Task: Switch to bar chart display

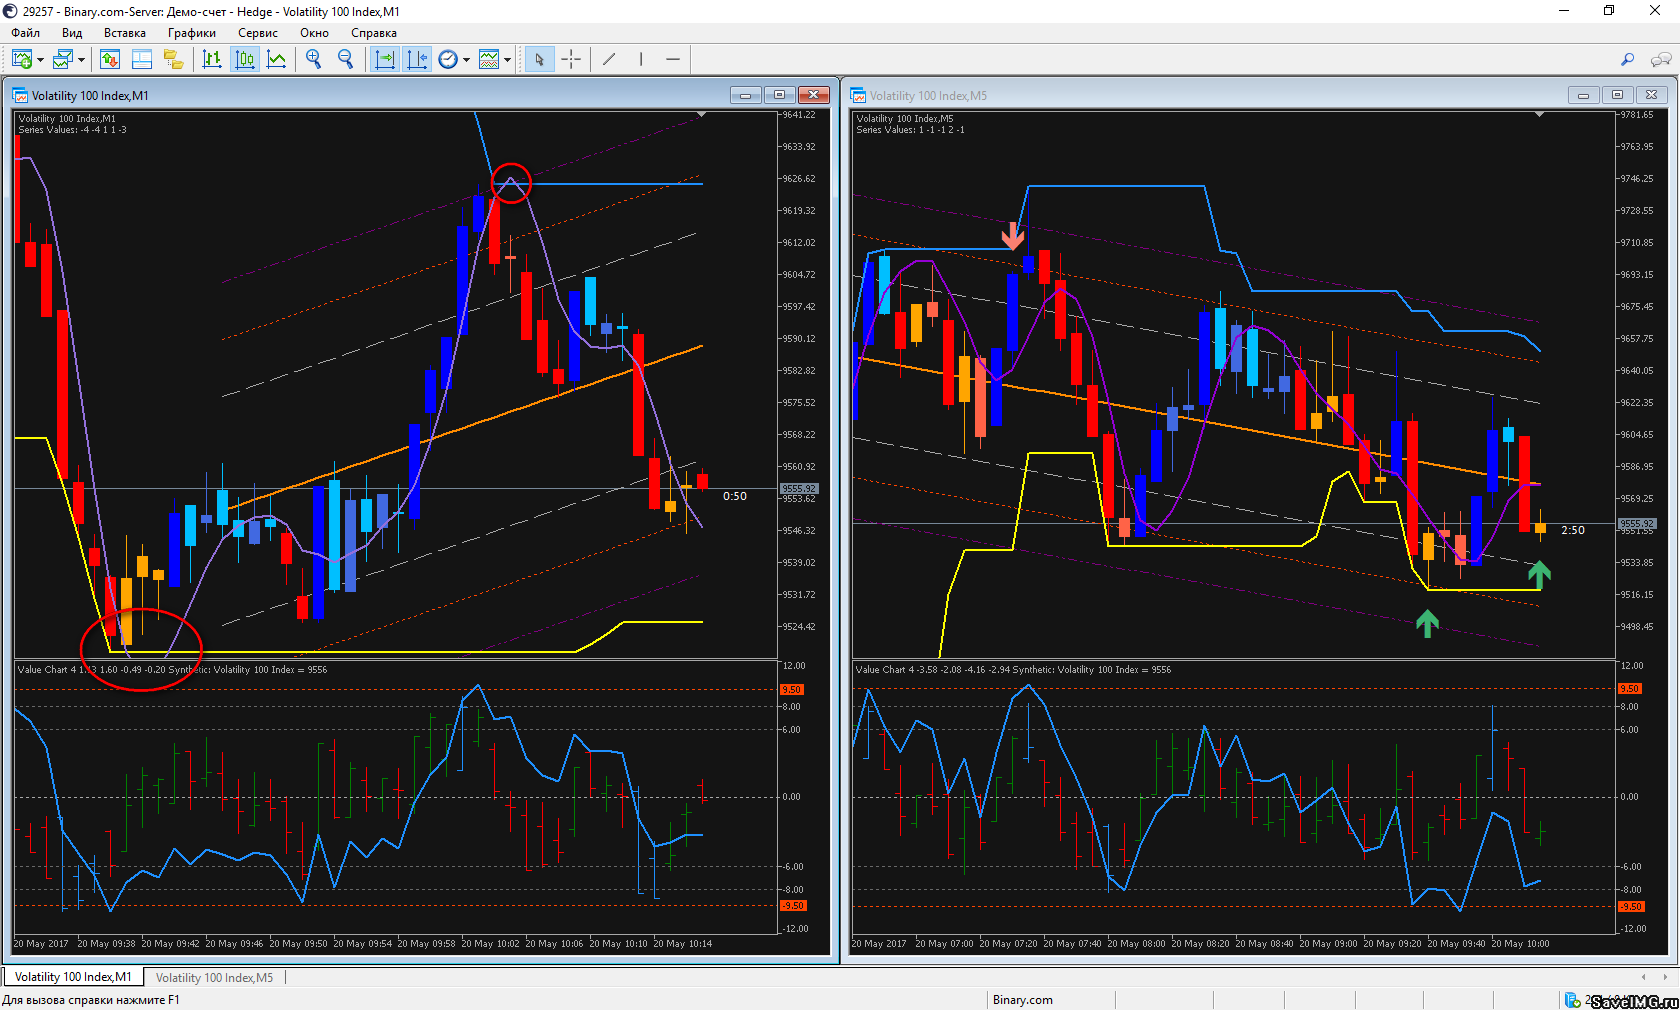Action: pyautogui.click(x=212, y=60)
